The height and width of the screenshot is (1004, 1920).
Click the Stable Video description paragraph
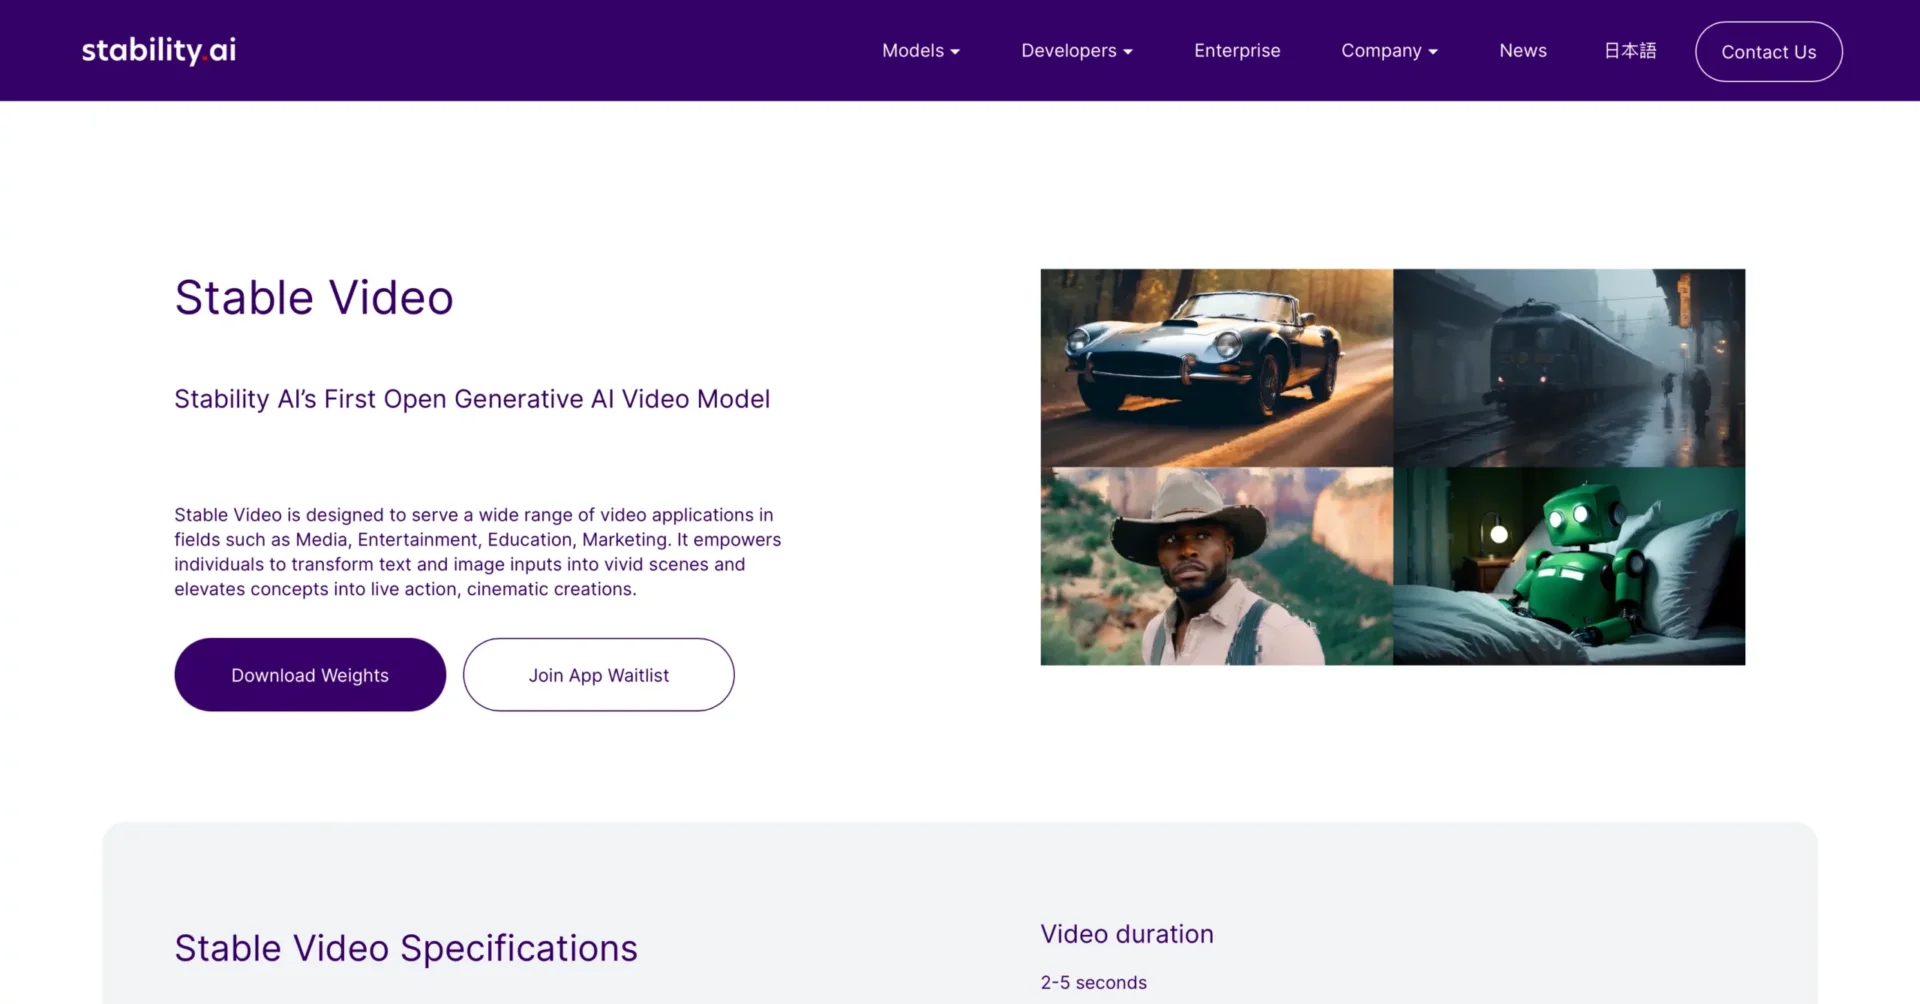tap(478, 552)
